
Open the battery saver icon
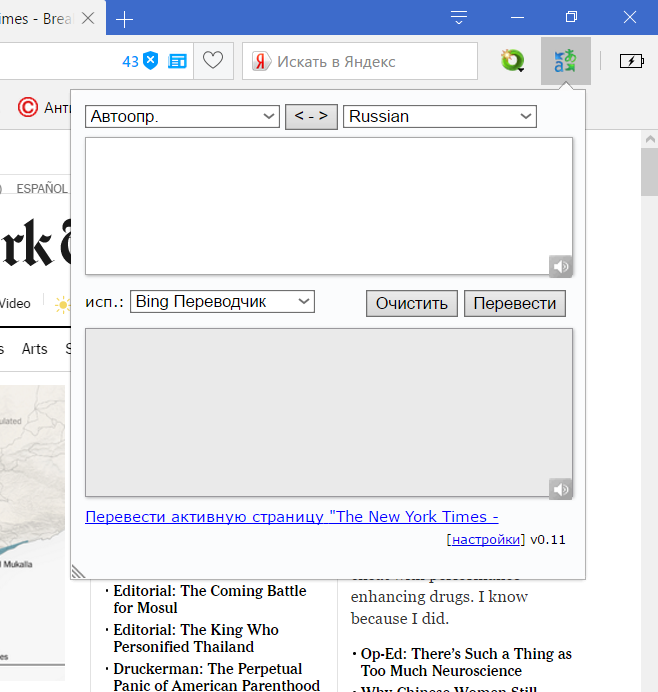coord(632,61)
